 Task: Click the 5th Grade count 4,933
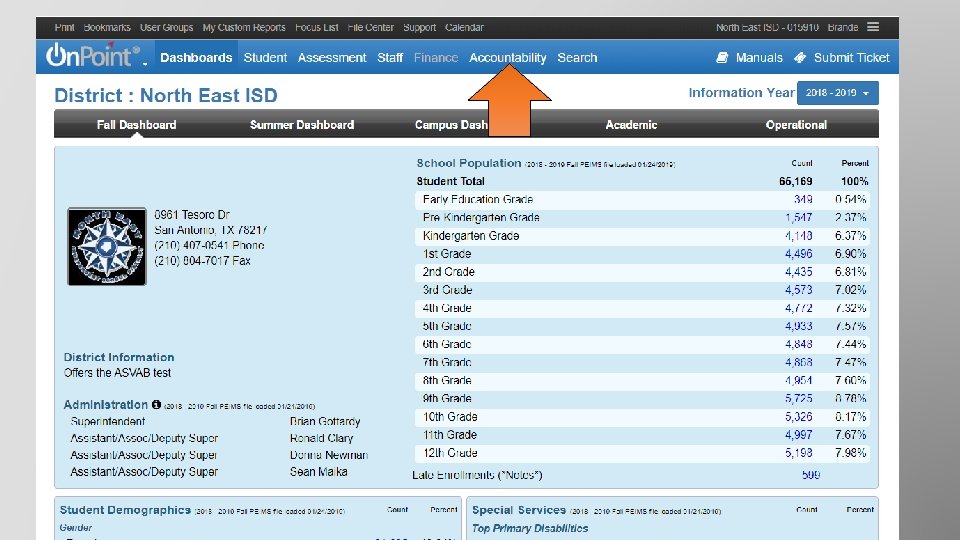[x=799, y=326]
